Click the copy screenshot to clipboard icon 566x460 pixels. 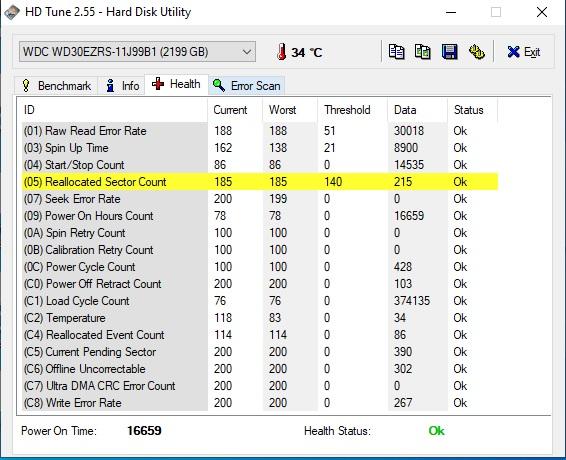click(422, 52)
